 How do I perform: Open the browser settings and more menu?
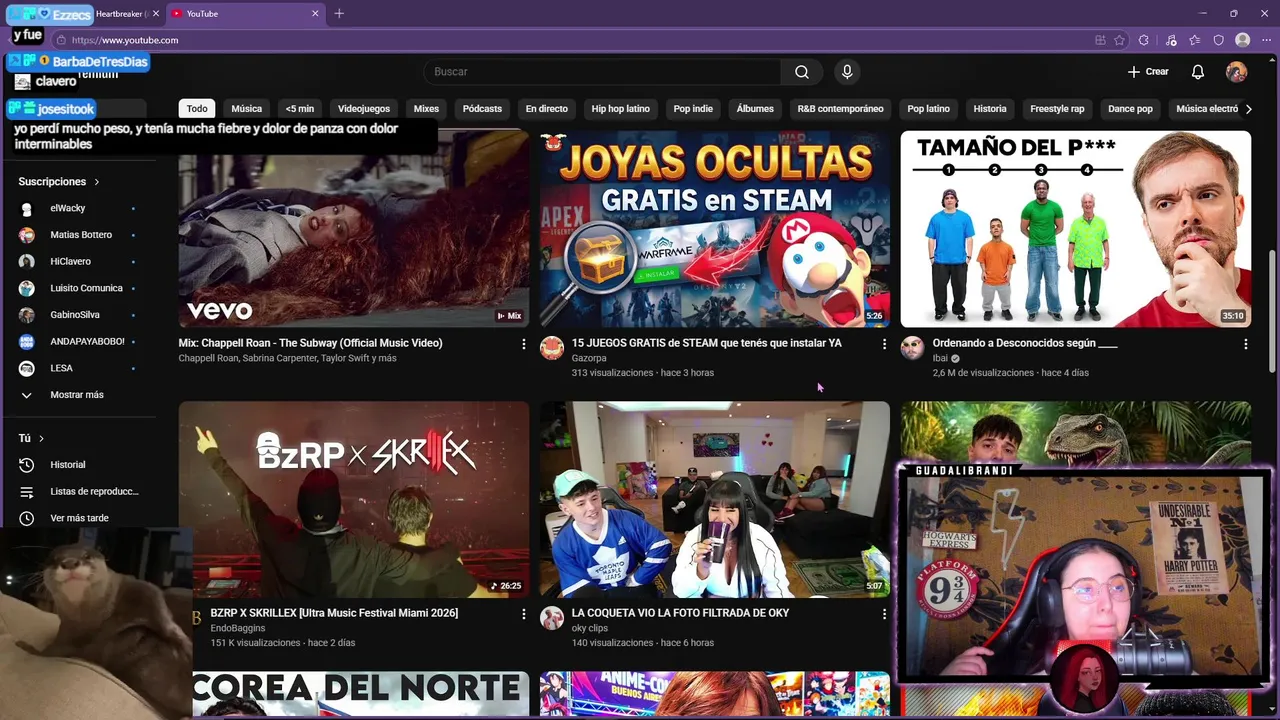click(1267, 40)
